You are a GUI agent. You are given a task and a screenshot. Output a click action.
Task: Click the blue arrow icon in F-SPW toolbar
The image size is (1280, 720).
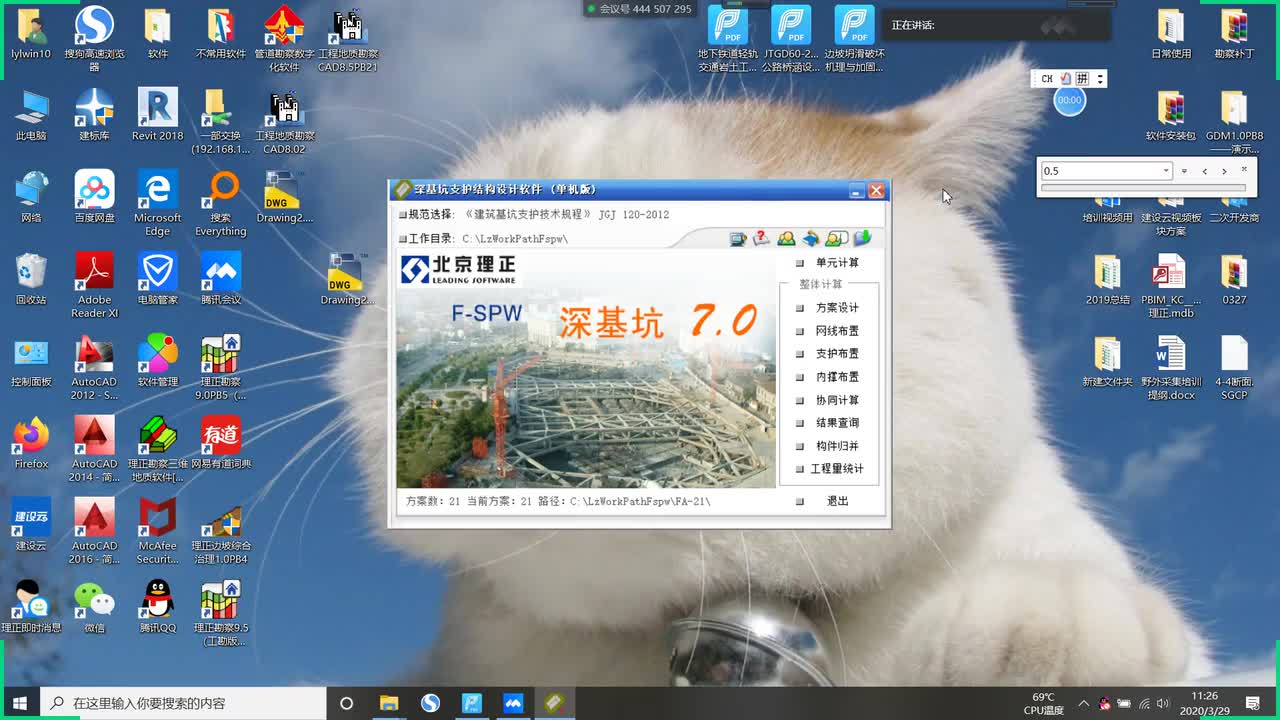point(811,238)
